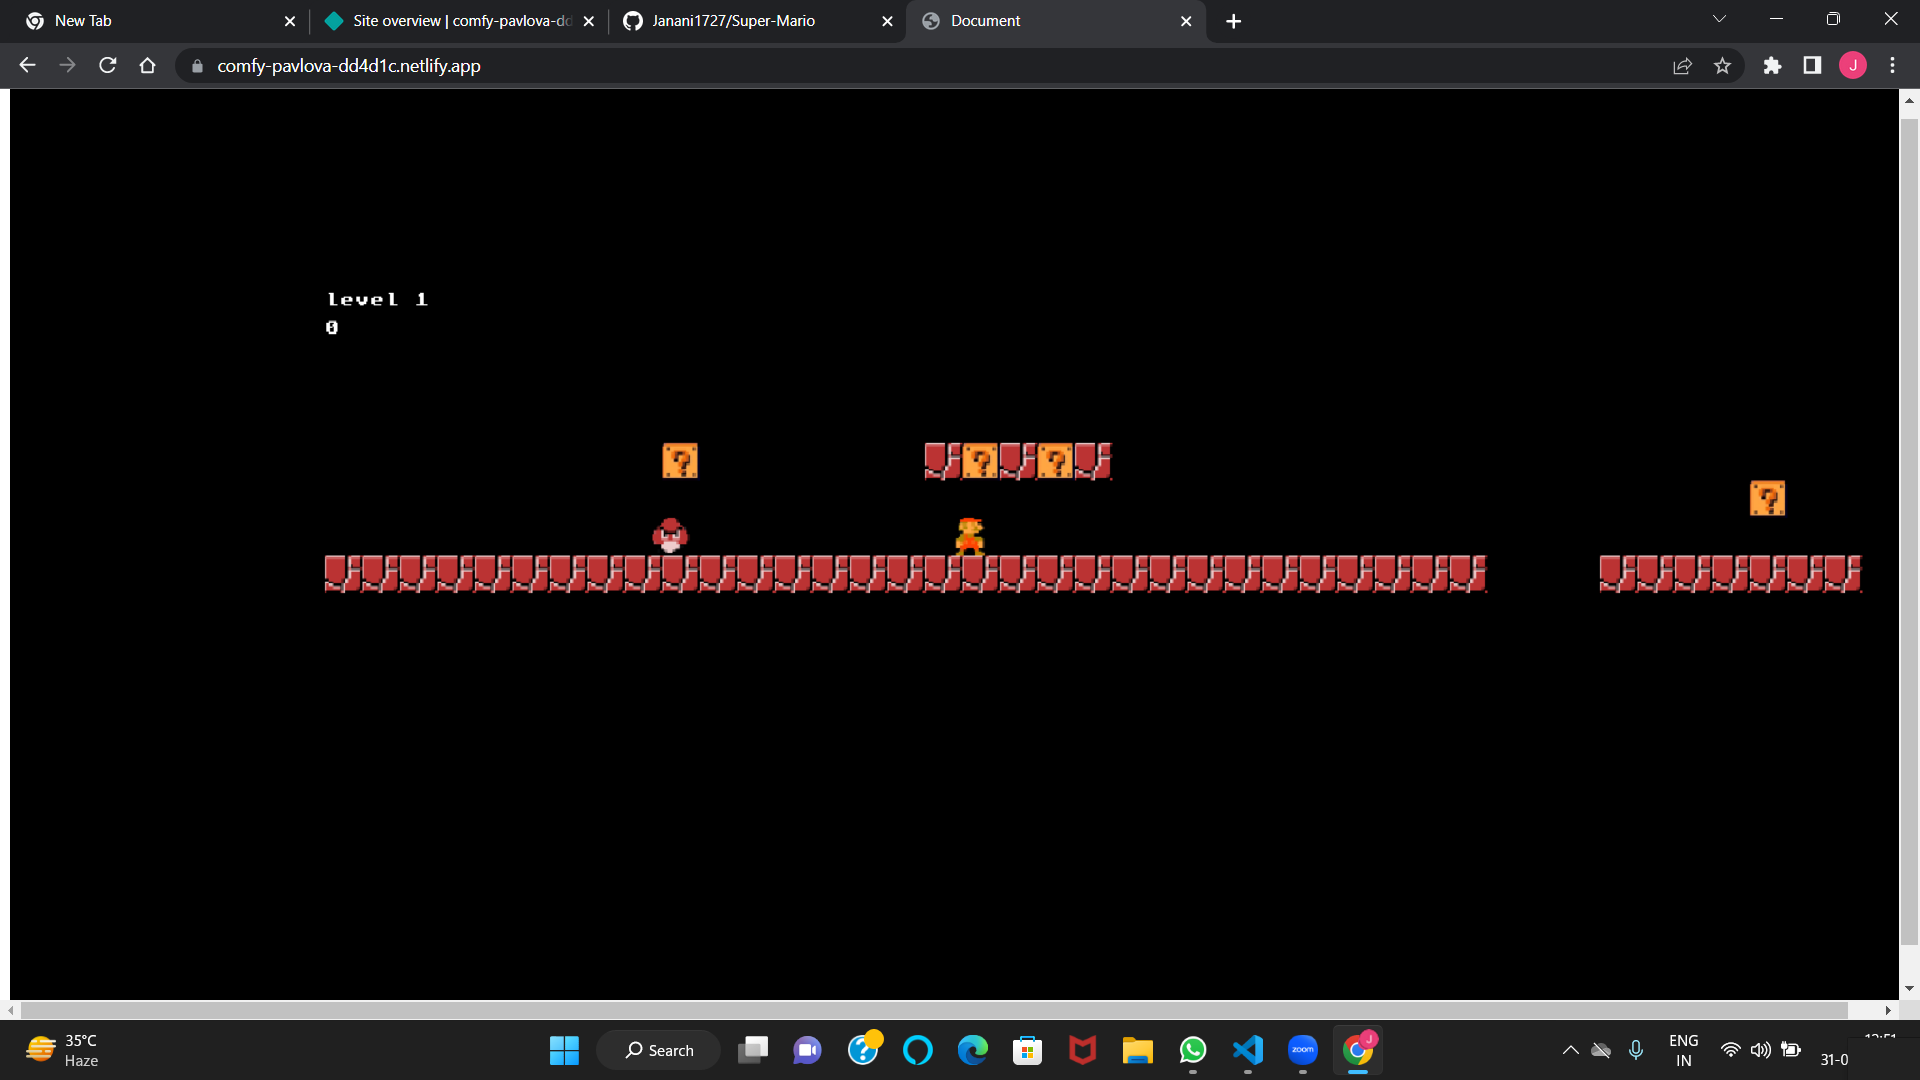Click the Windows taskbar Search box
The image size is (1920, 1080).
(659, 1050)
